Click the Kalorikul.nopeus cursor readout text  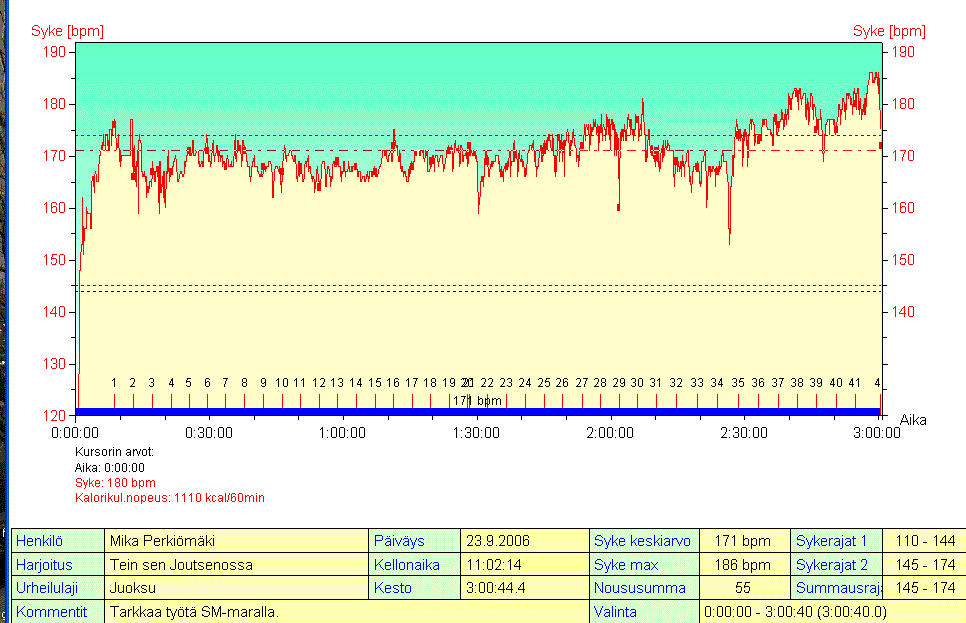click(169, 497)
